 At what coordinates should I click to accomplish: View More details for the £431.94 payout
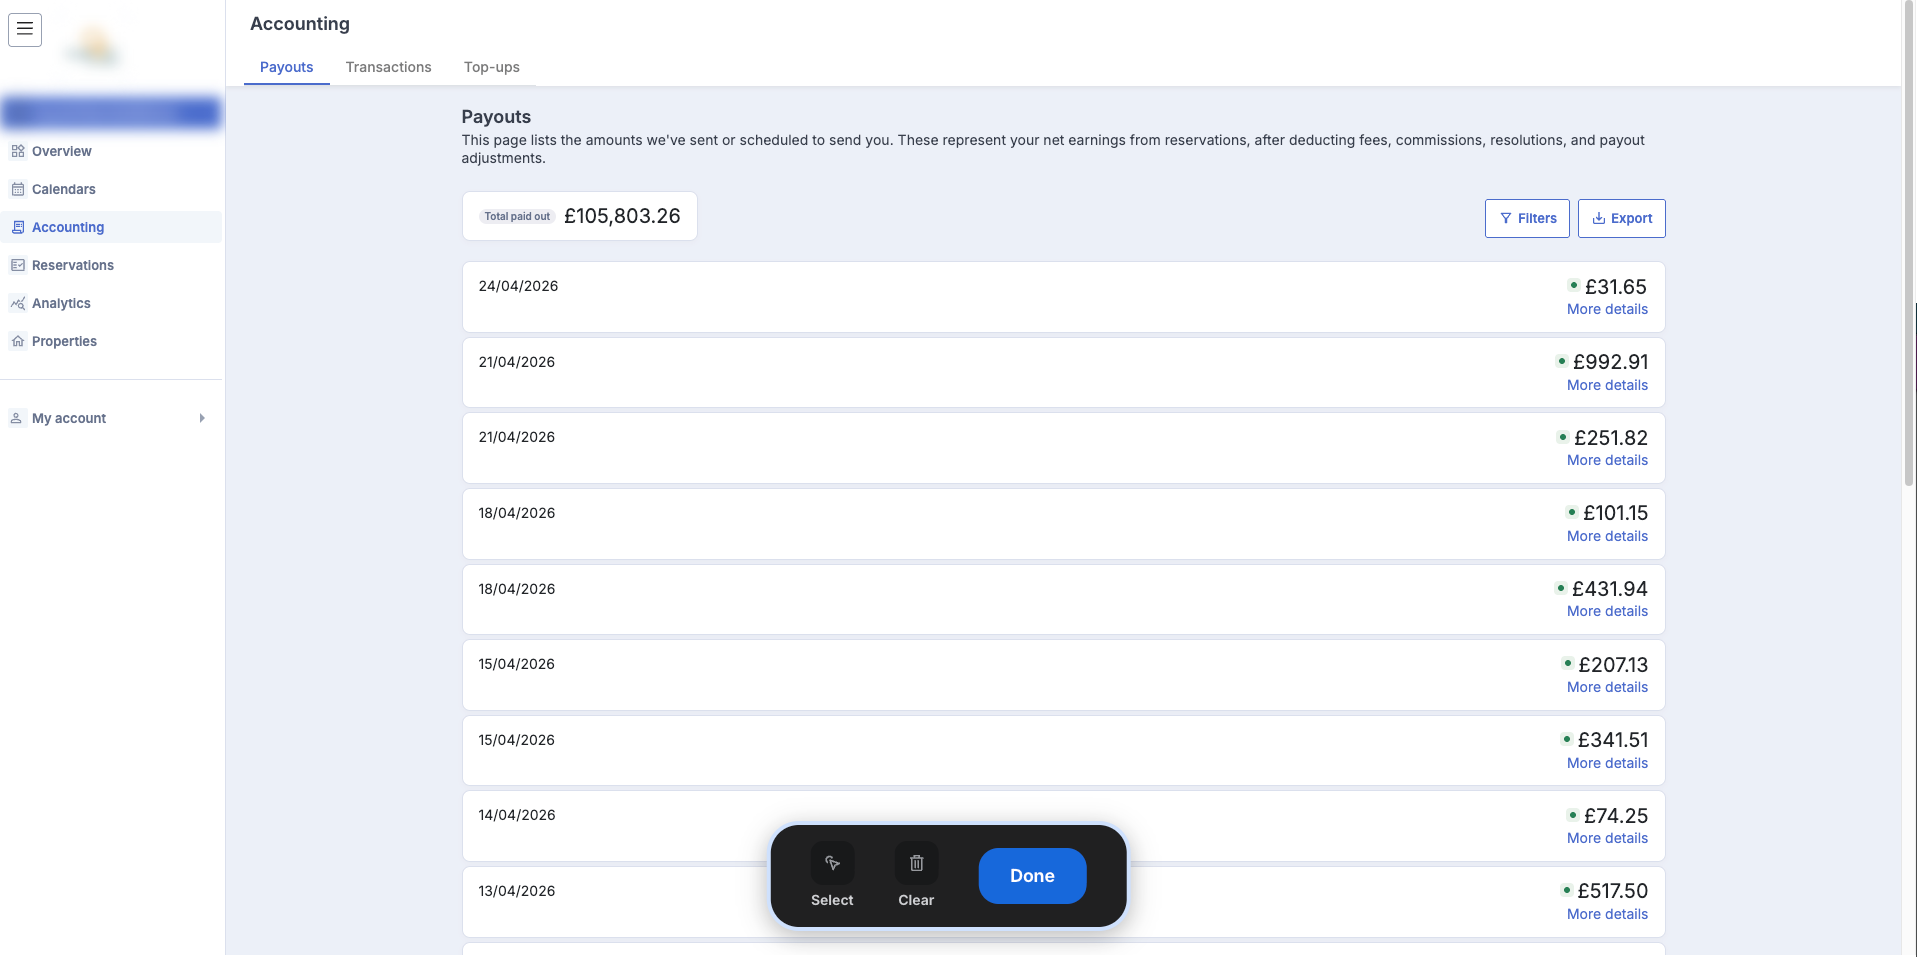coord(1606,611)
